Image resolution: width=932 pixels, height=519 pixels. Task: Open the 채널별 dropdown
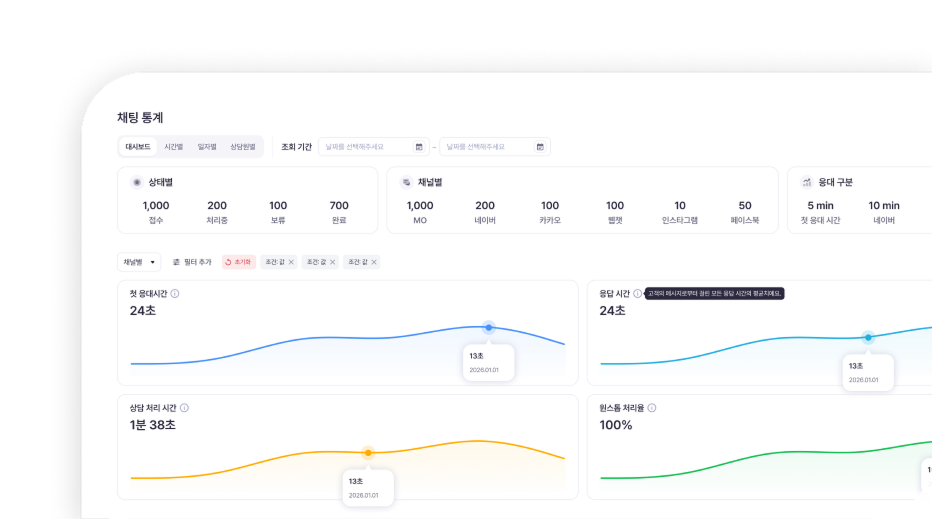pos(139,262)
